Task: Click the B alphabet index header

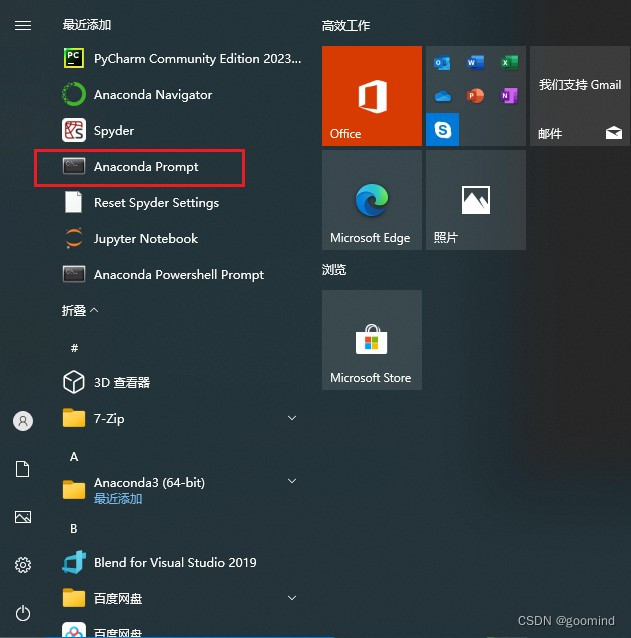Action: [74, 528]
